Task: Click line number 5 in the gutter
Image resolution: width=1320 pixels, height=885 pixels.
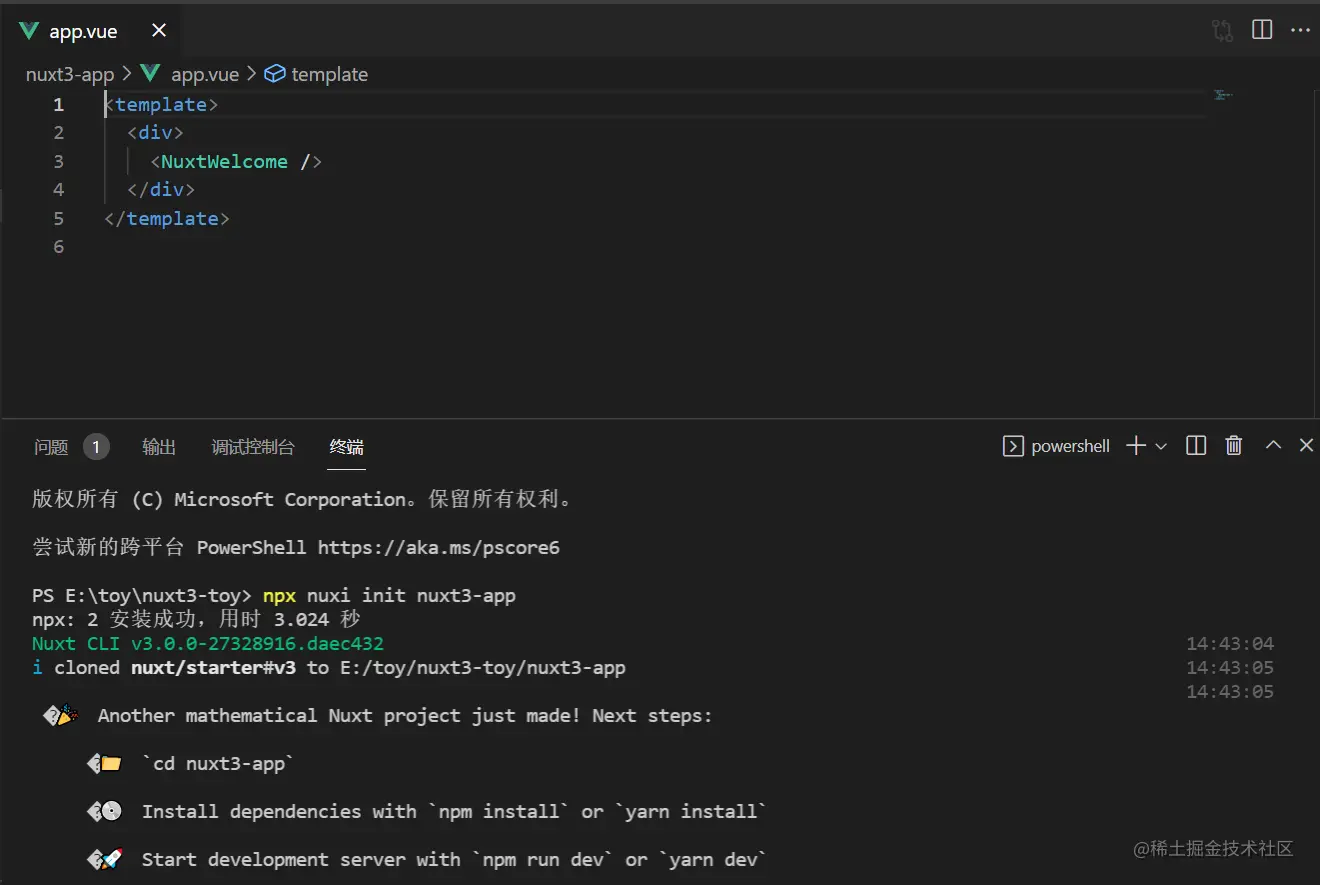Action: 58,218
